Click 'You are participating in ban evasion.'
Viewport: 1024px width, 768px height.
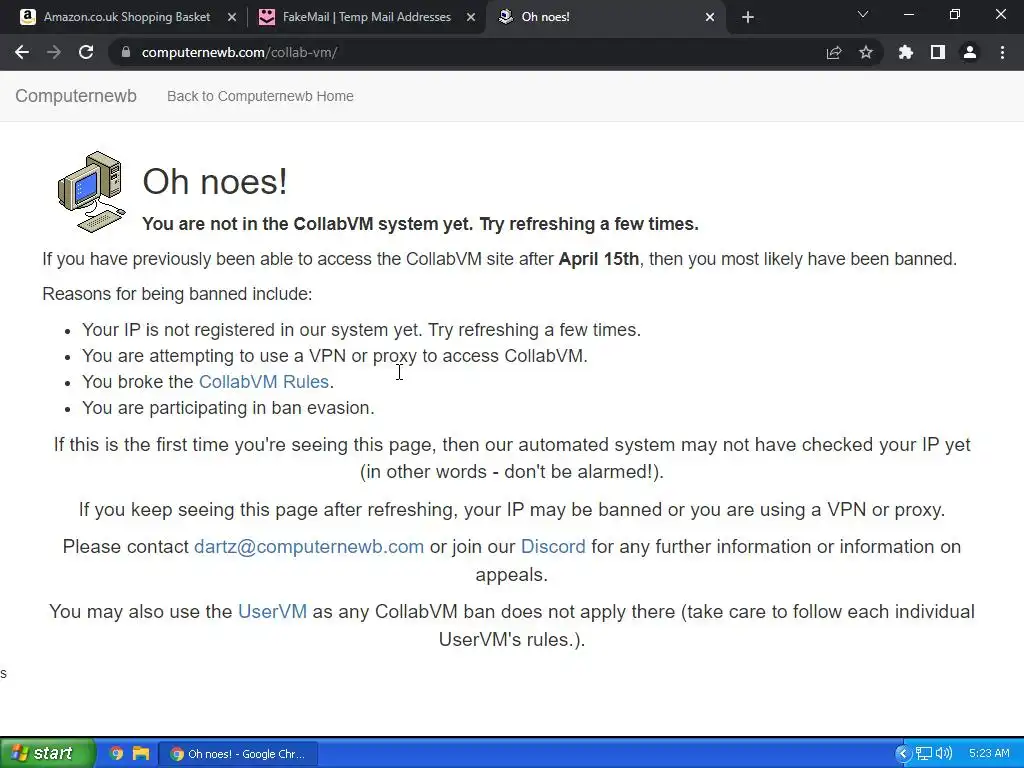point(229,408)
